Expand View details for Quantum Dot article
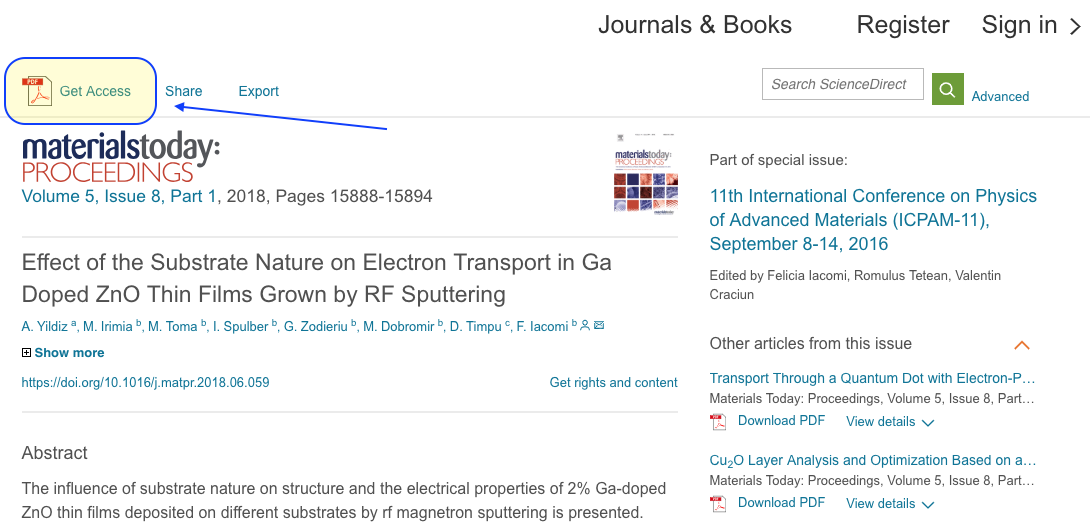 890,422
